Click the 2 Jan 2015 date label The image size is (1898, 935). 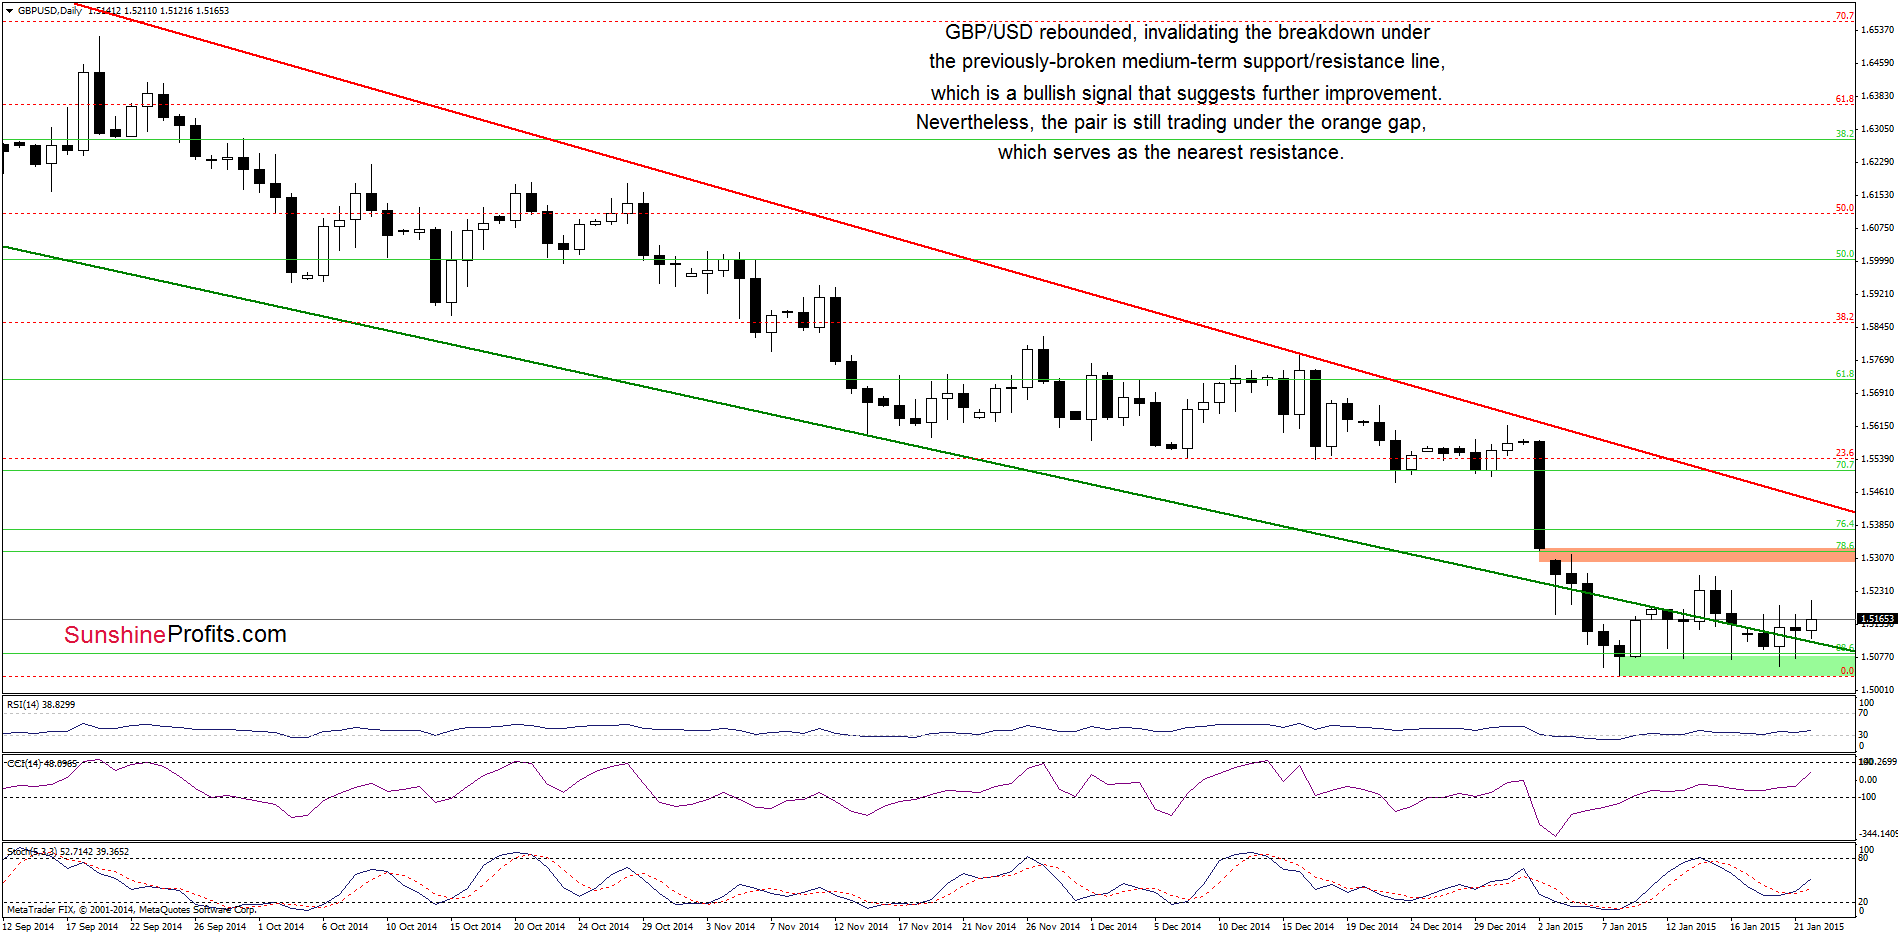1561,927
